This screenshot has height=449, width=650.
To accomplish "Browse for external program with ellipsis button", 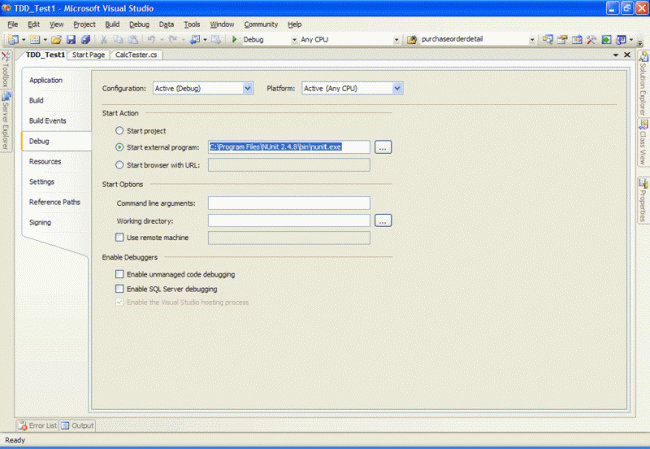I will coord(383,147).
